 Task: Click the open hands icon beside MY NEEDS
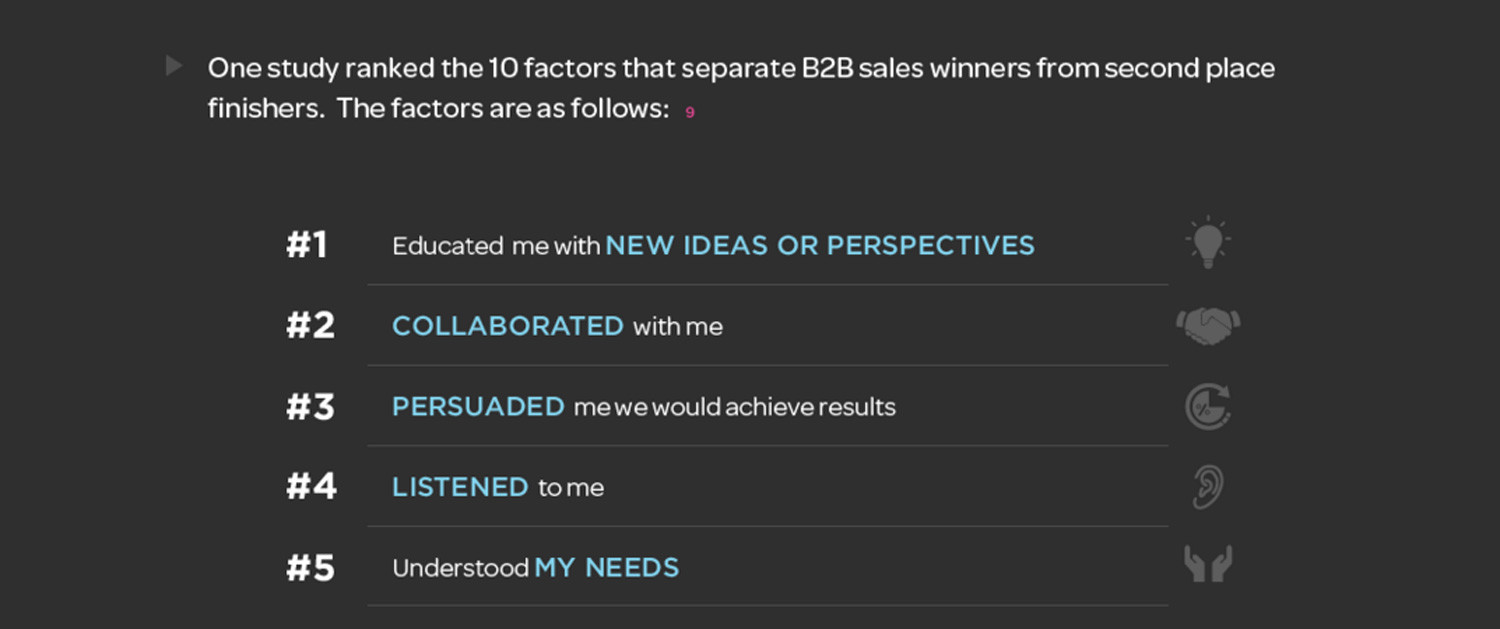[1208, 565]
